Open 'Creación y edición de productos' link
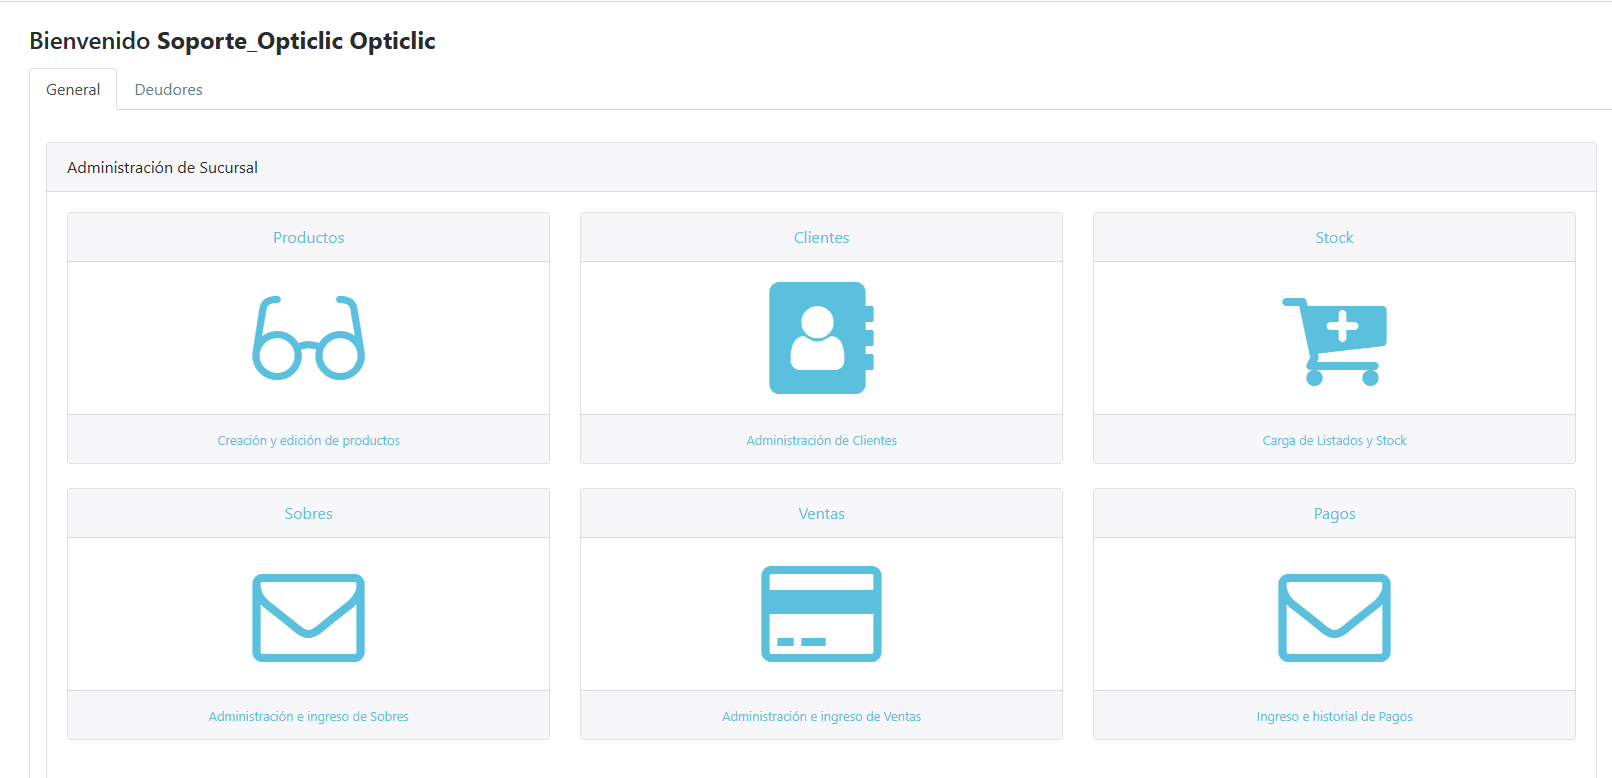 (308, 441)
